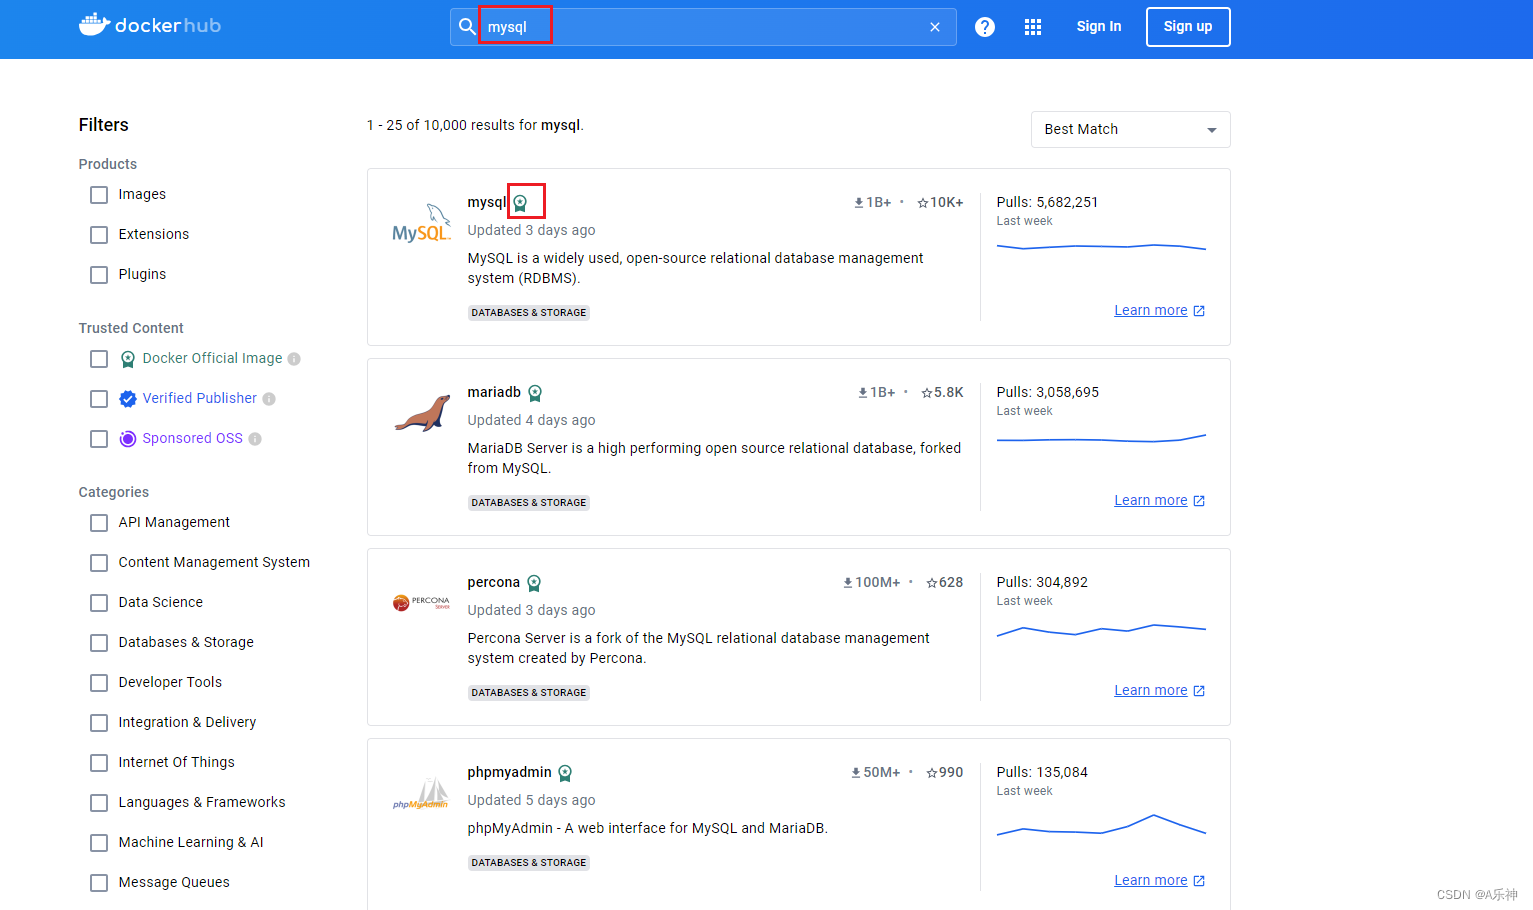The width and height of the screenshot is (1533, 910).
Task: Enable the Verified Publisher checkbox
Action: point(99,399)
